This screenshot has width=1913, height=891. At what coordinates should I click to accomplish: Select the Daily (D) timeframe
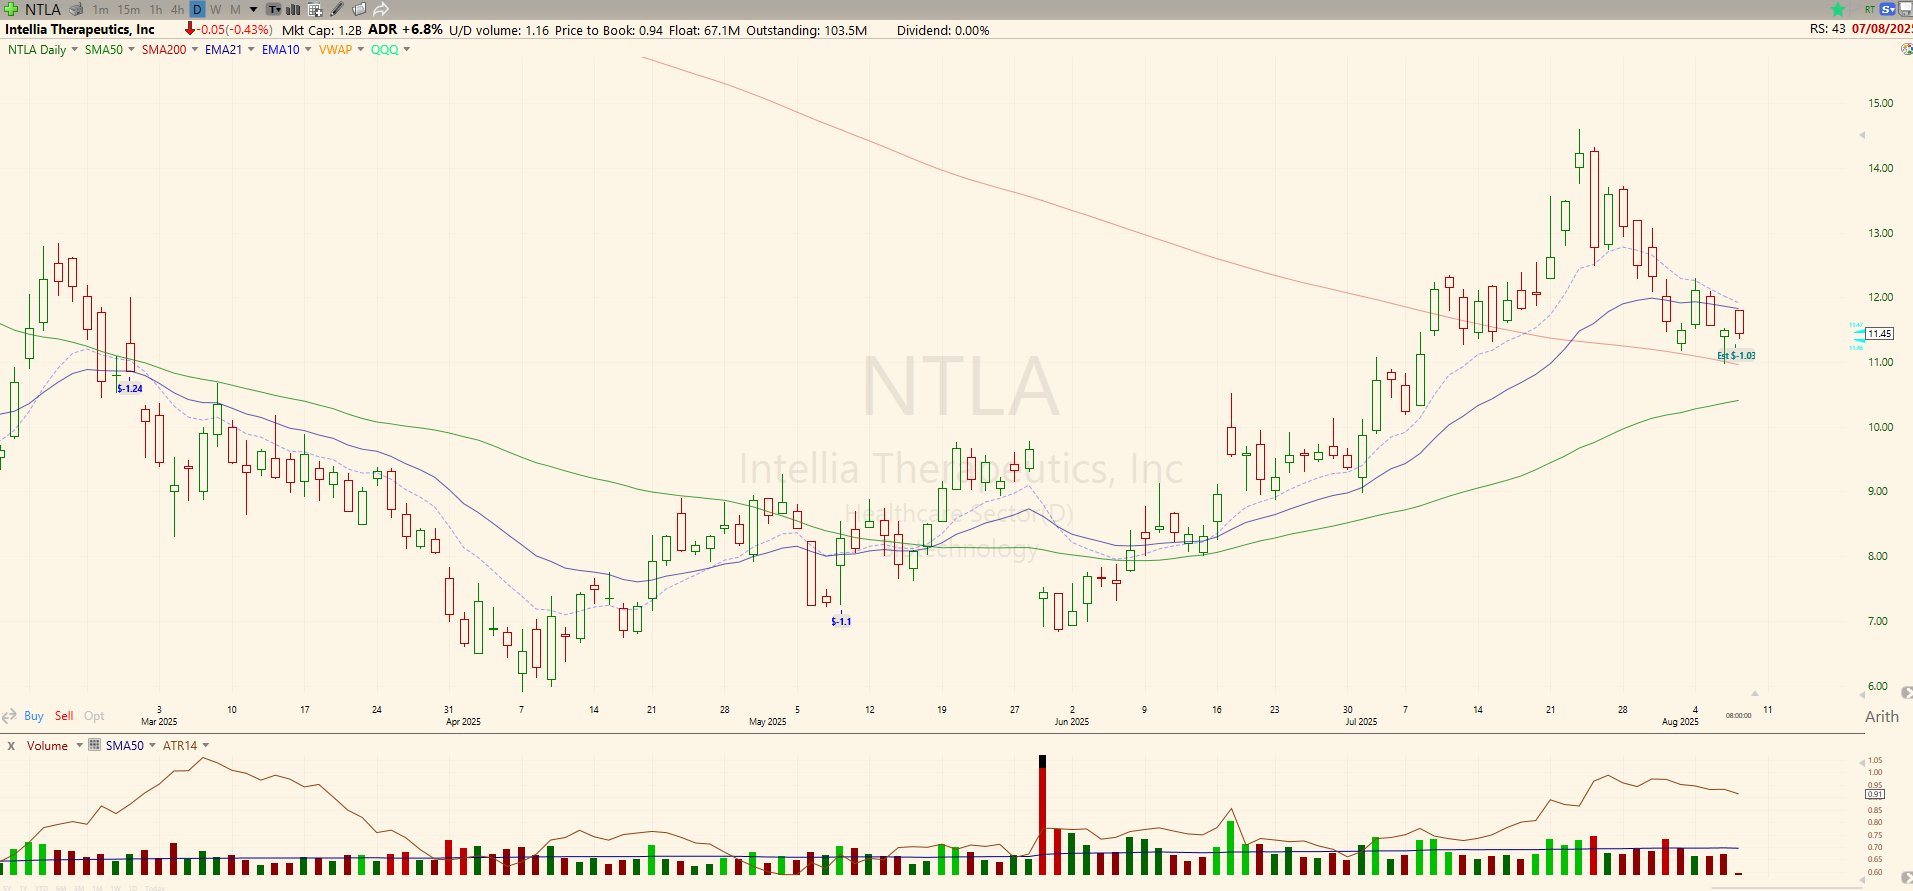(x=197, y=9)
